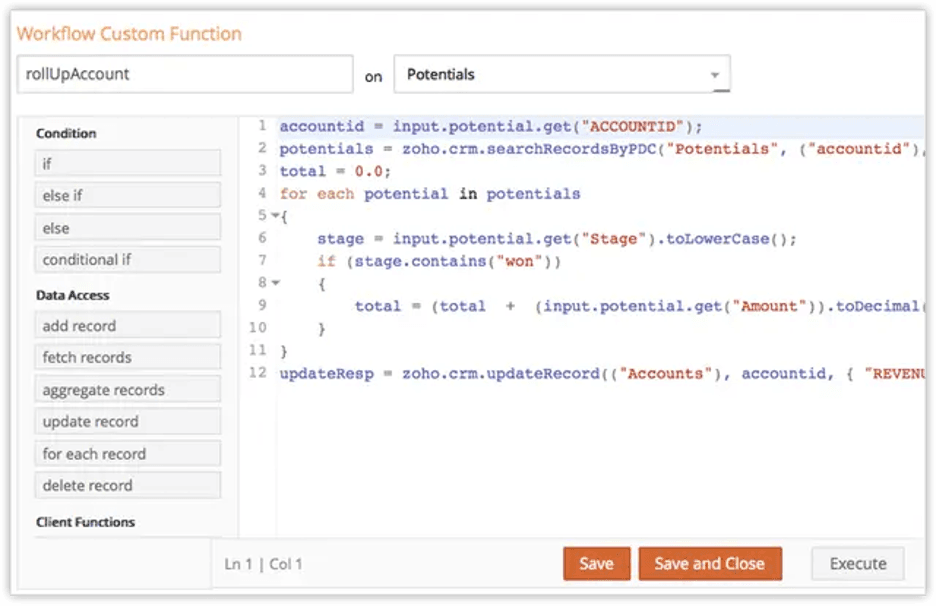Click Save and Close
Screen dimensions: 936x606
click(710, 563)
